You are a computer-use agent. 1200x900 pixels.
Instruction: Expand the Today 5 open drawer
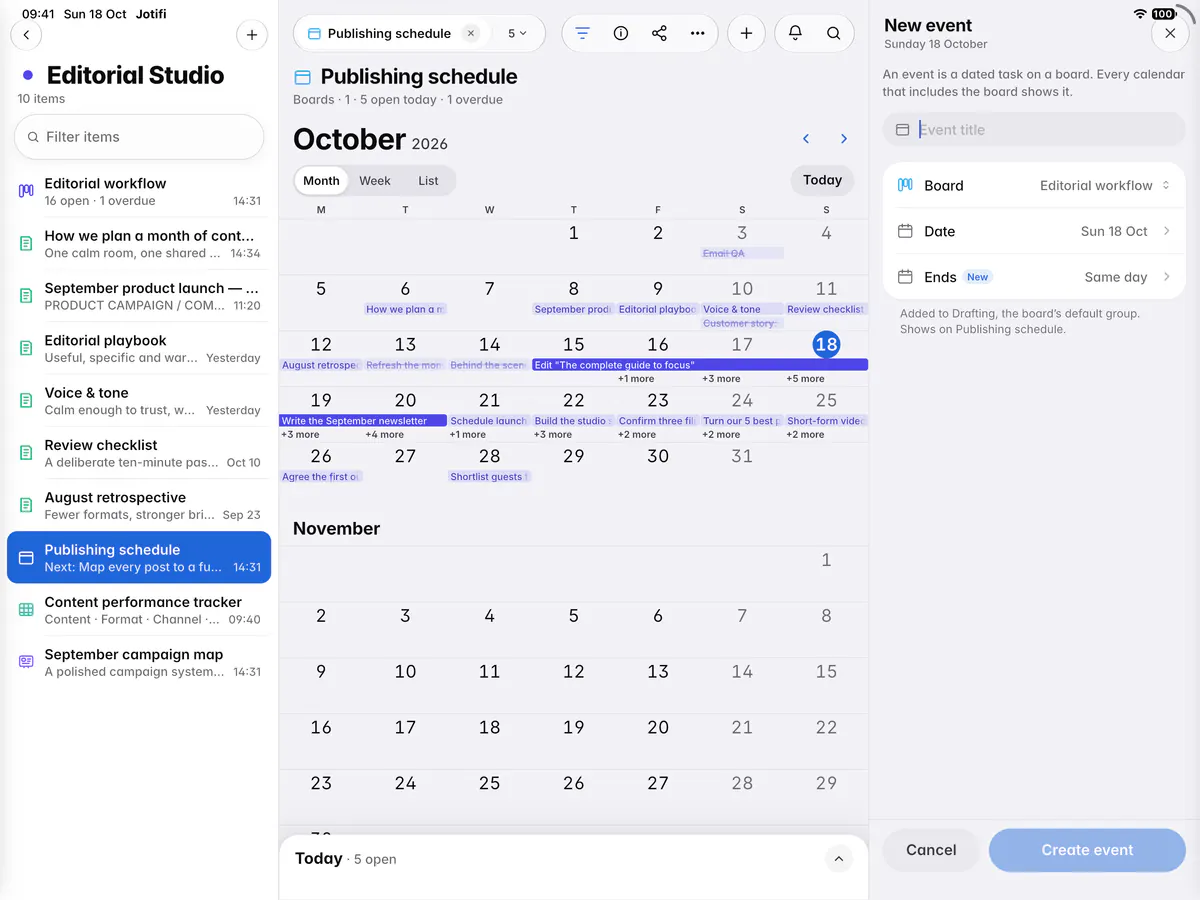click(x=838, y=859)
